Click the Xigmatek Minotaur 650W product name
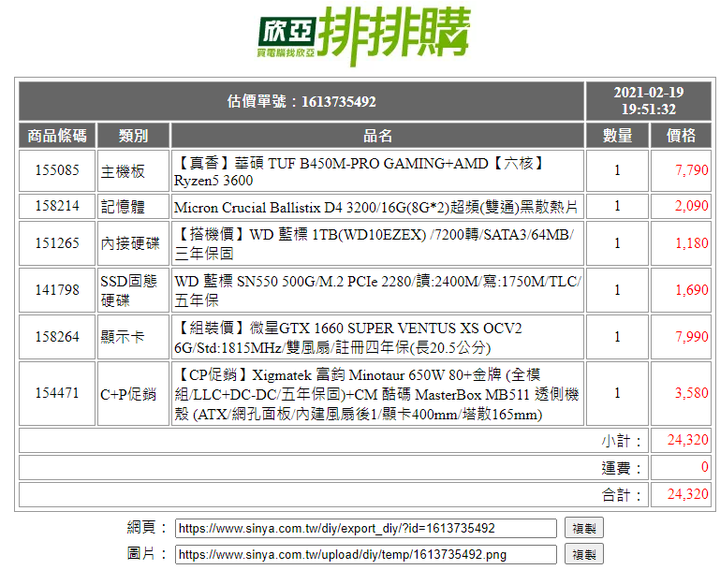Image resolution: width=720 pixels, height=570 pixels. 377,394
